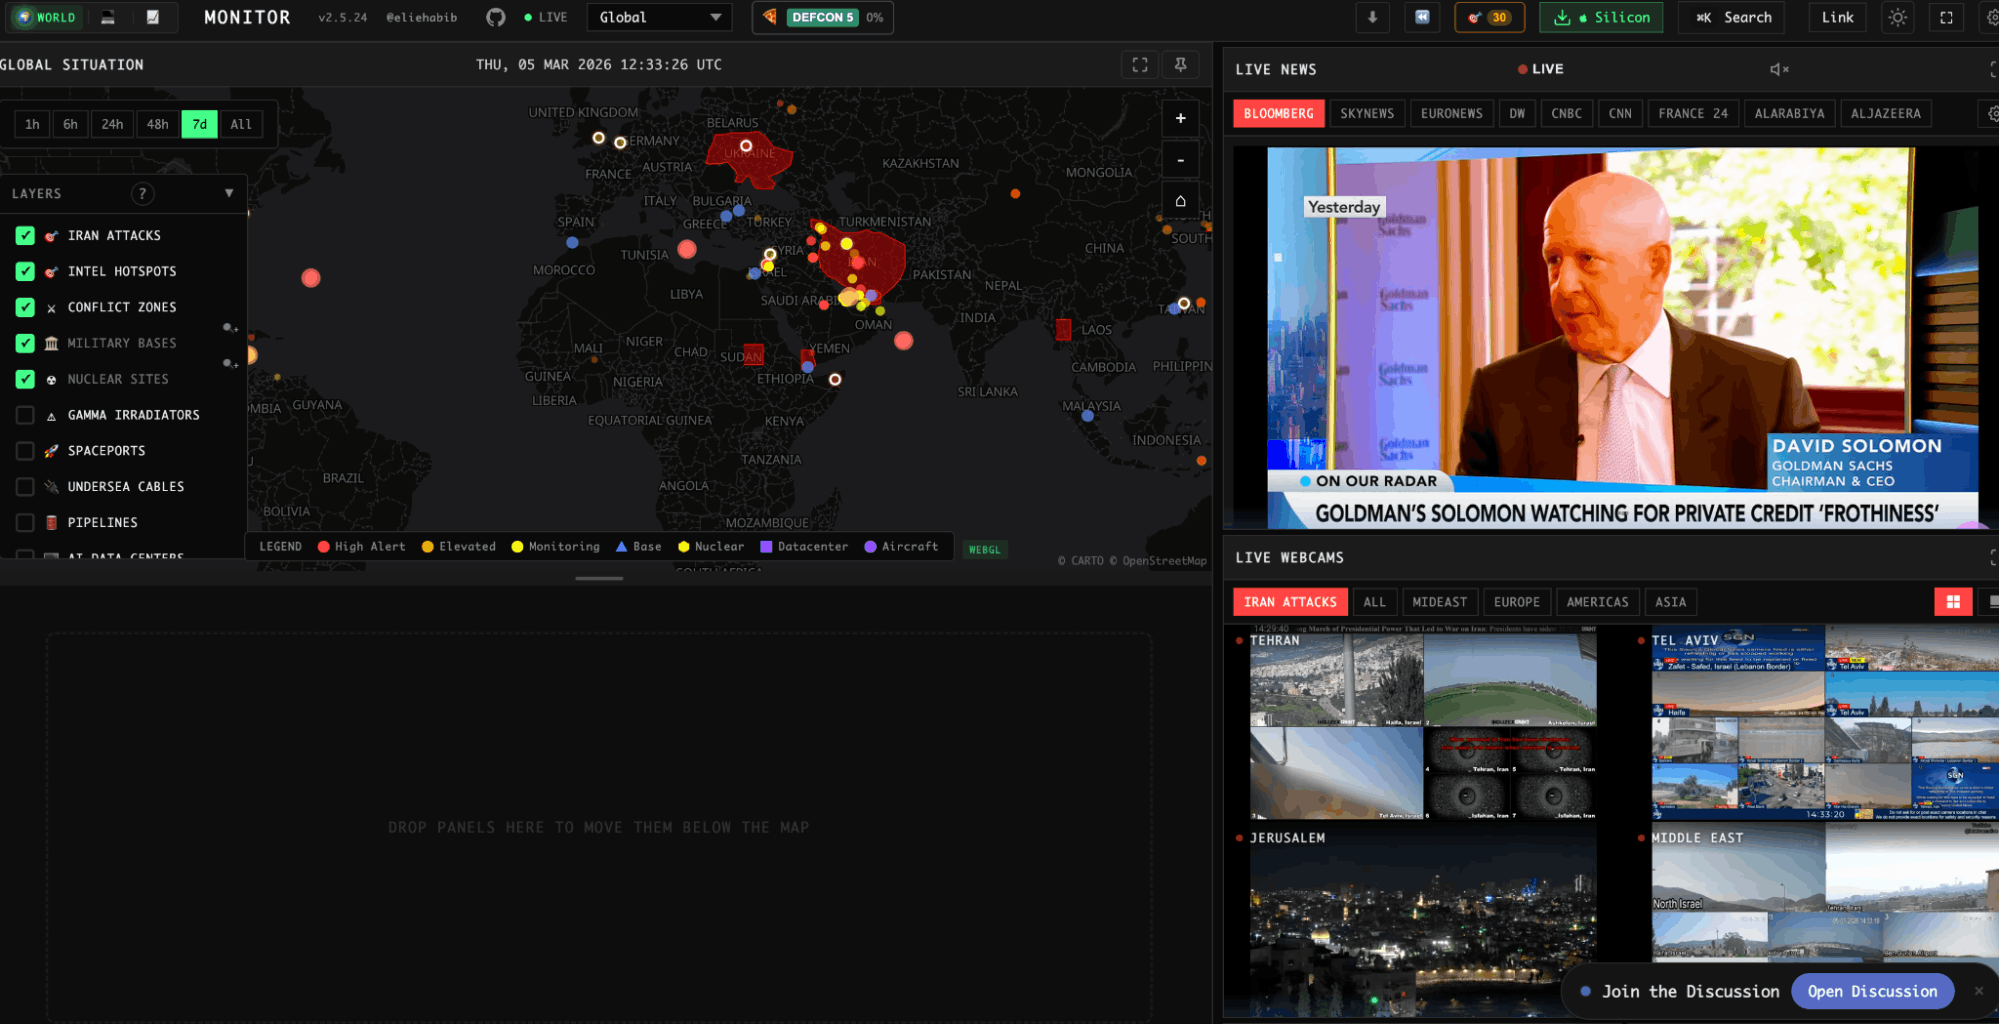Click the Ukraine conflict zone marker
Viewport: 1999px width, 1024px height.
(746, 146)
